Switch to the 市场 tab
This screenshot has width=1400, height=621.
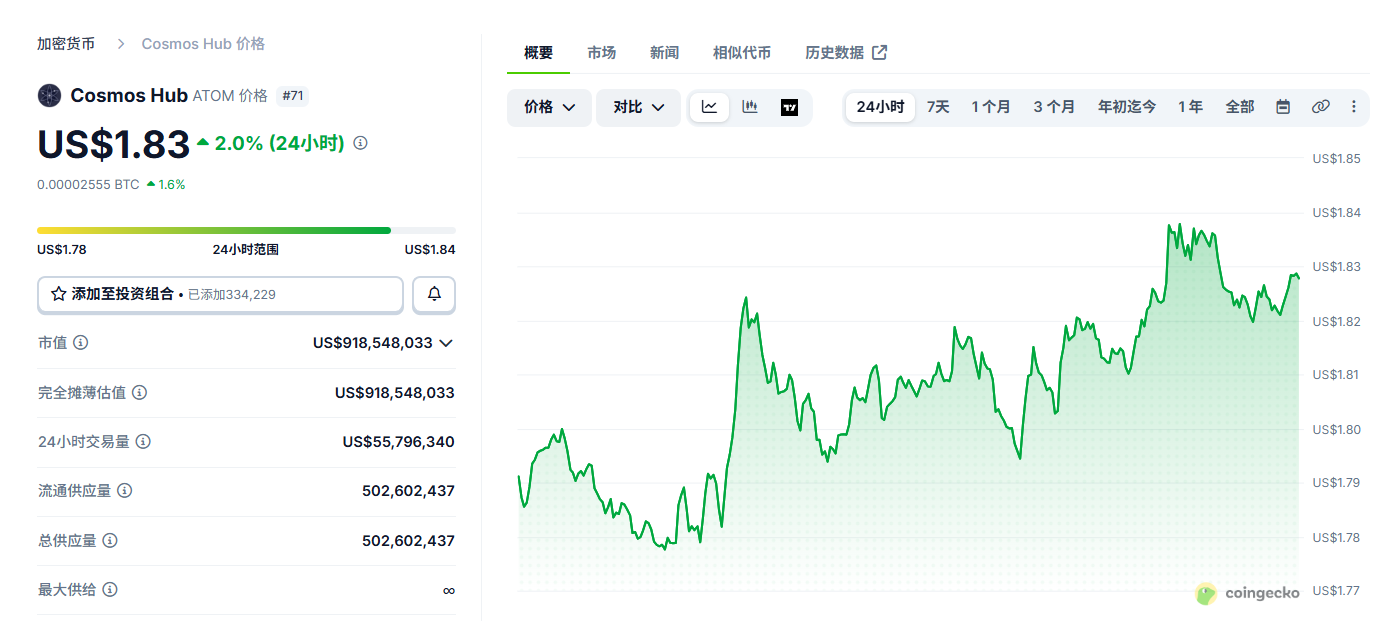(x=601, y=53)
